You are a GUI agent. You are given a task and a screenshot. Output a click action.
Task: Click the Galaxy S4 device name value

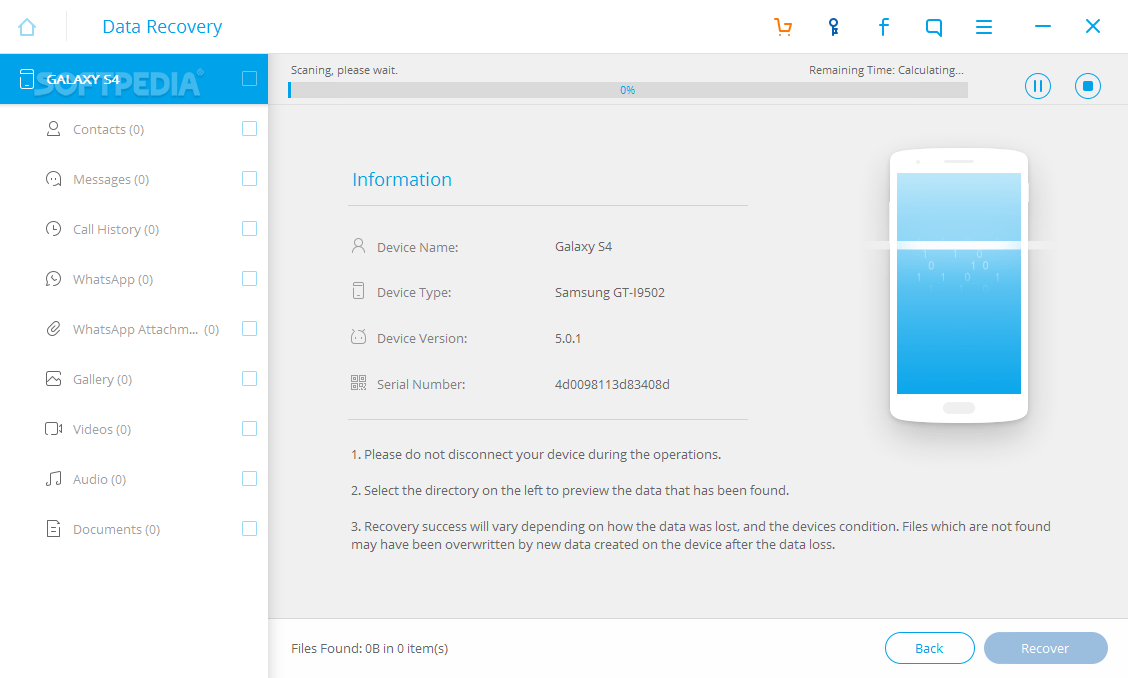[583, 246]
